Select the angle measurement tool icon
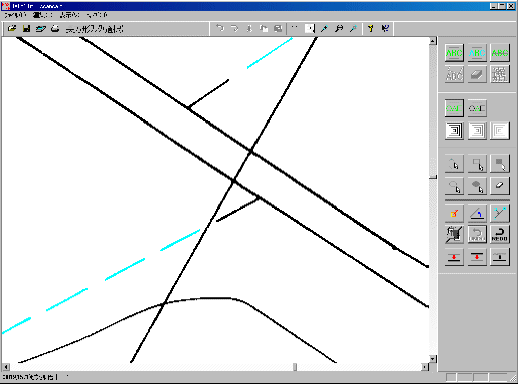 point(477,213)
